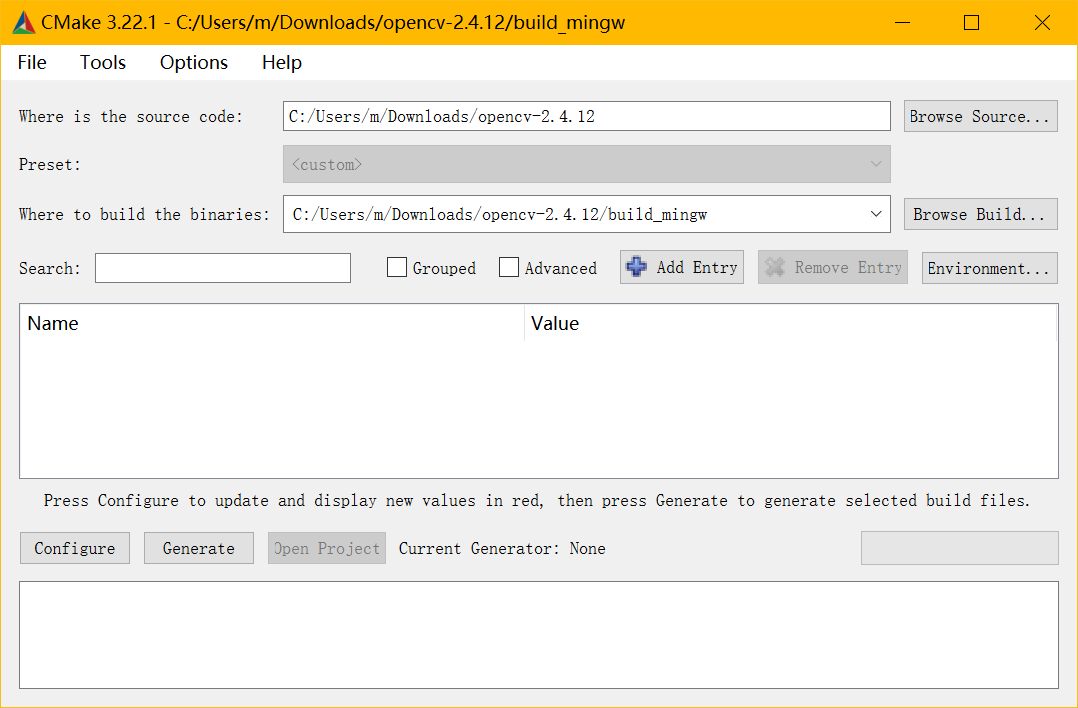Click Browse Build button
1078x708 pixels.
tap(980, 214)
